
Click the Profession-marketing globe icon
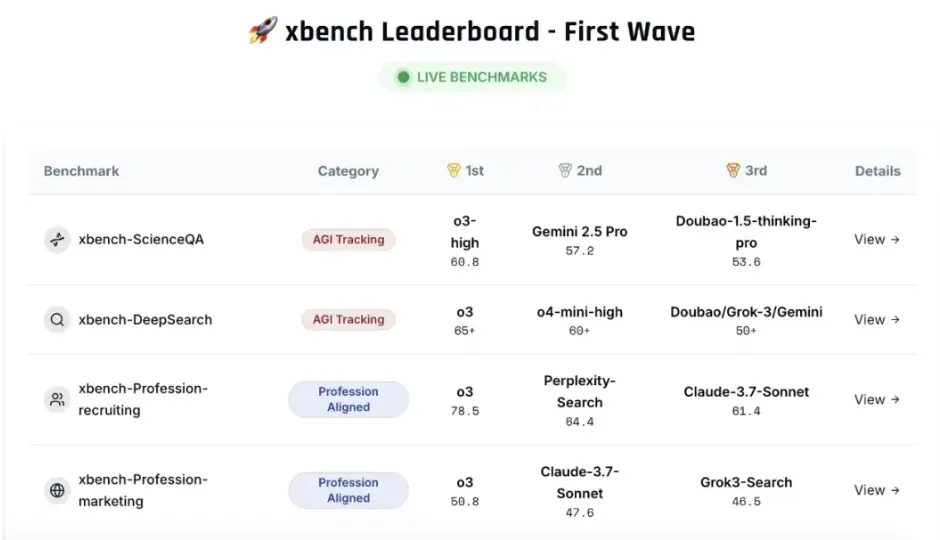(x=57, y=490)
